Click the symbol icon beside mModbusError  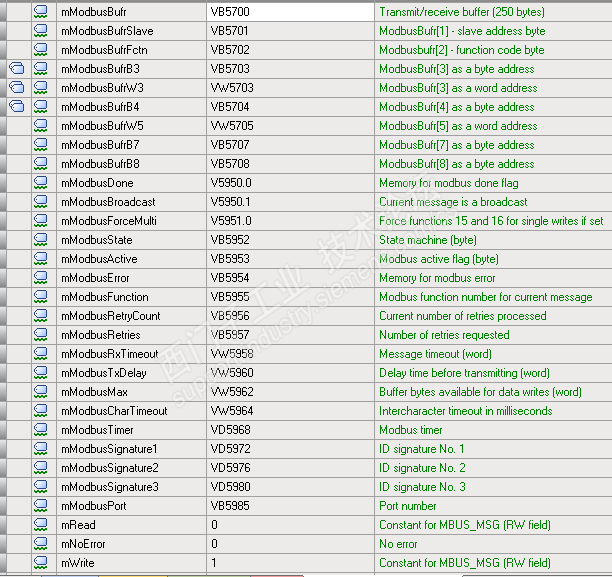tap(41, 278)
